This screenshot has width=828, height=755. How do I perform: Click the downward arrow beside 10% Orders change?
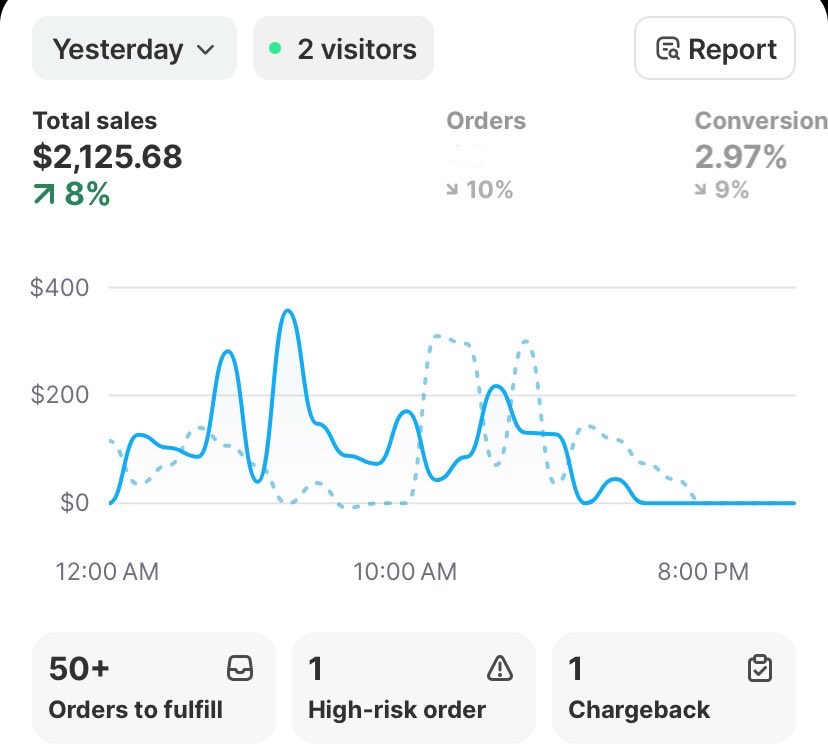455,189
